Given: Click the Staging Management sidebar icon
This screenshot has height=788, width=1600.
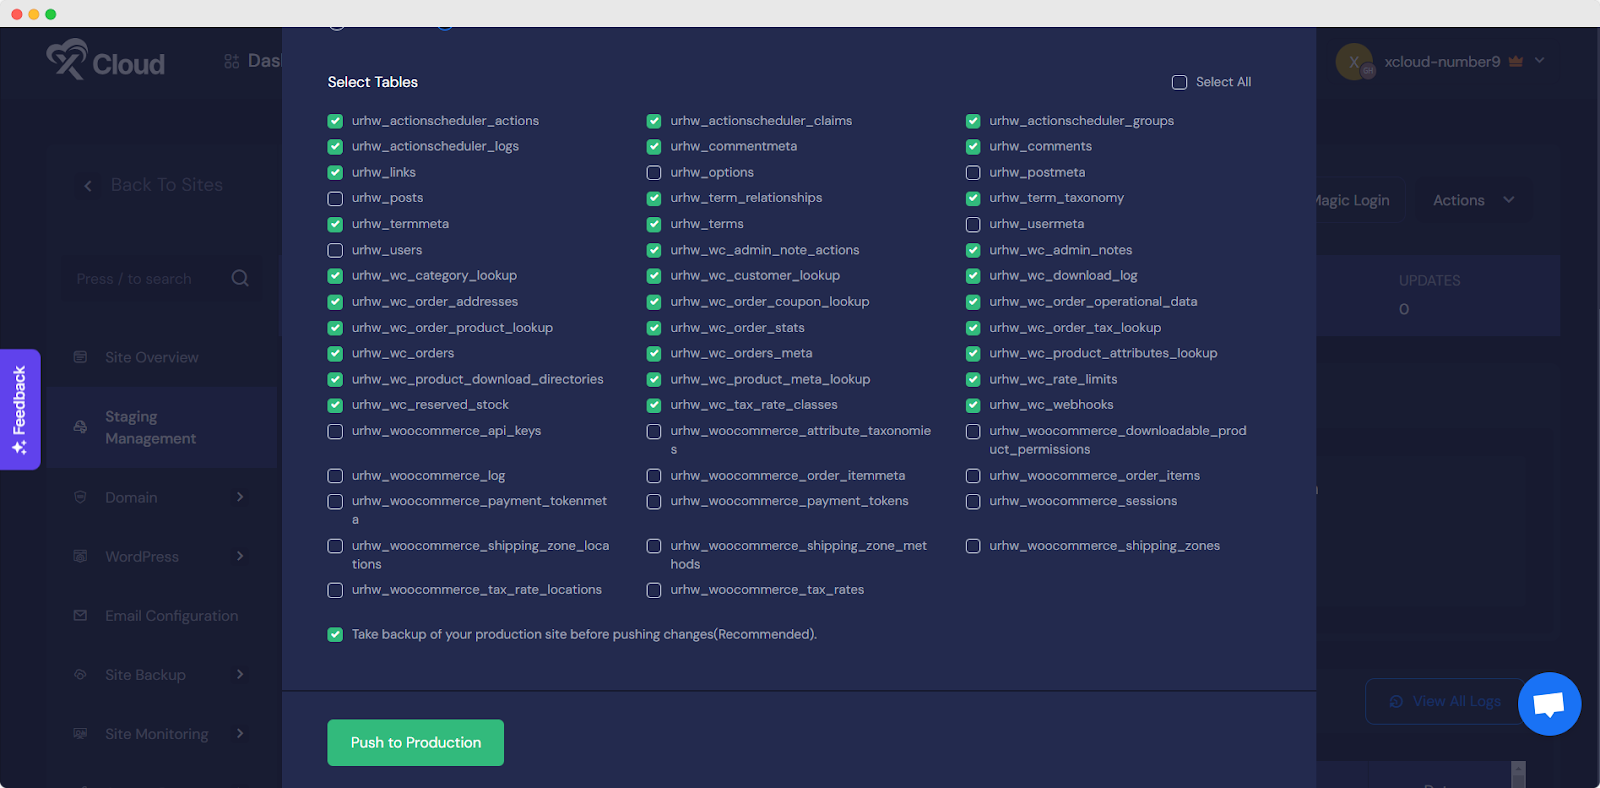Looking at the screenshot, I should [x=81, y=427].
